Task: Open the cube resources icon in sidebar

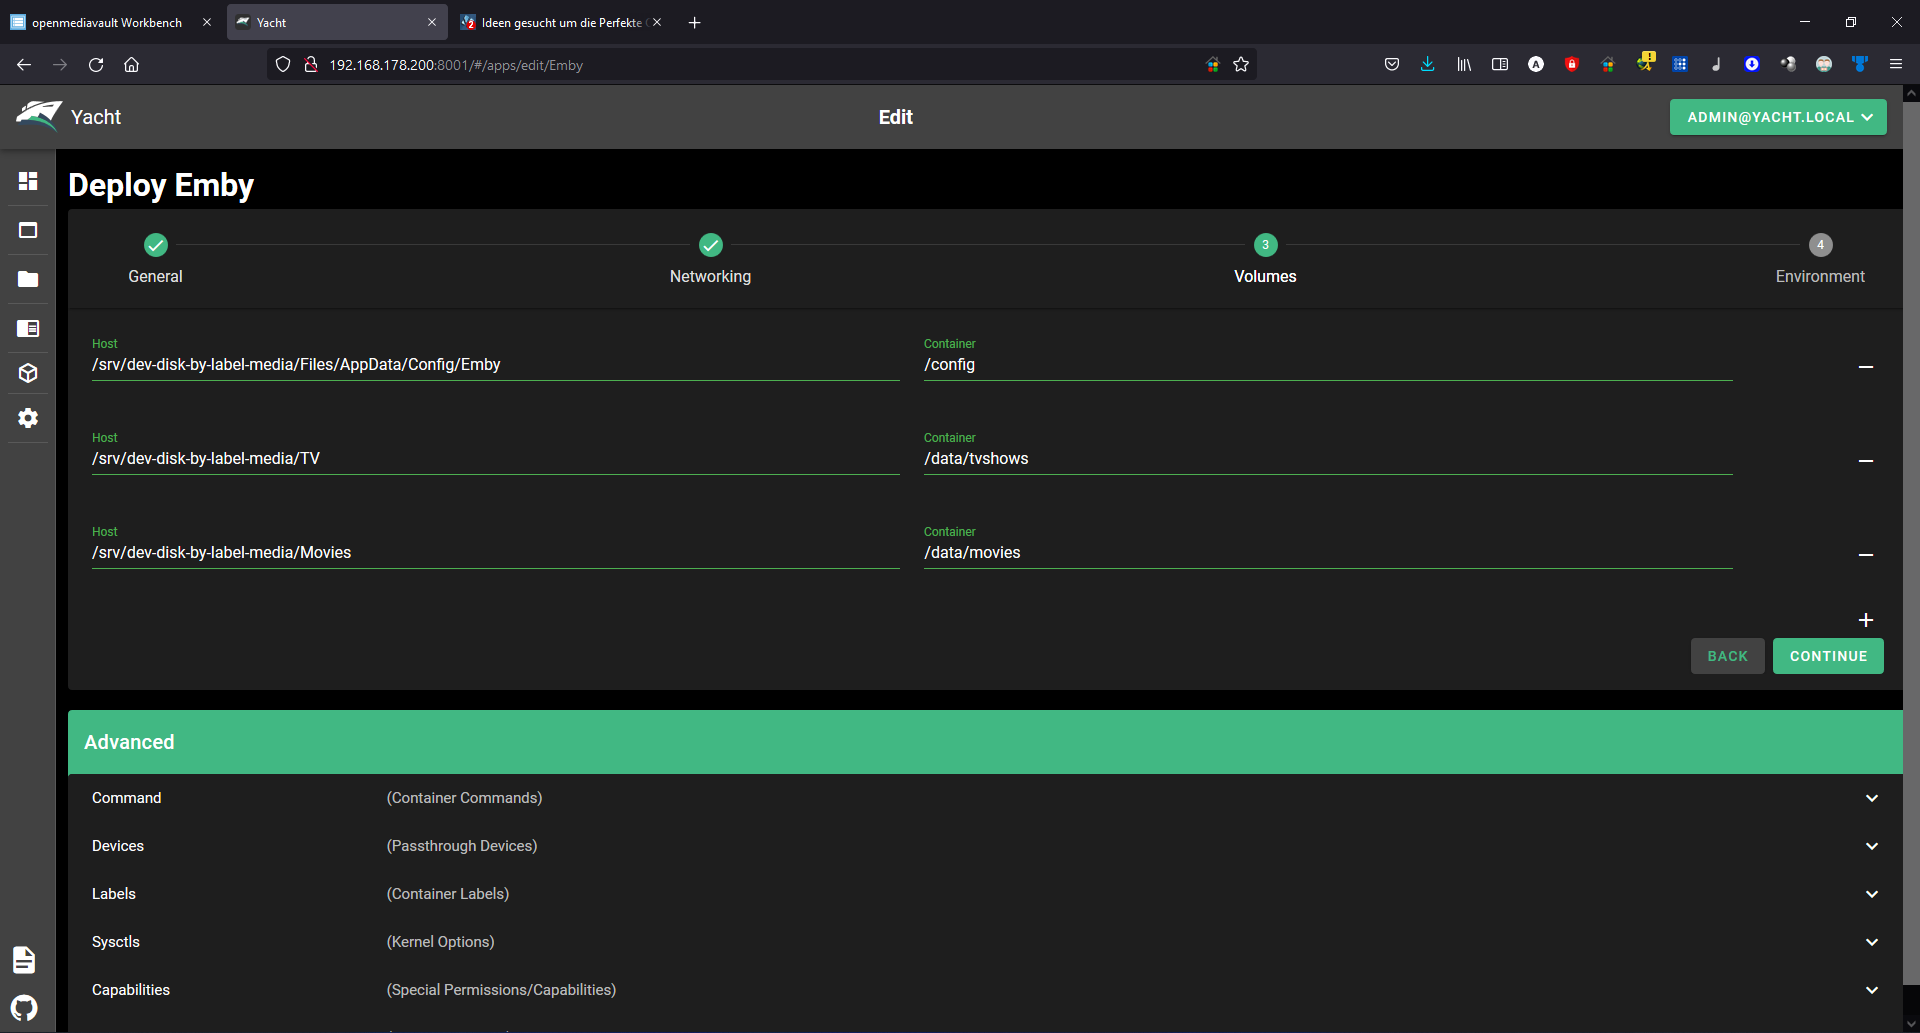Action: 28,373
